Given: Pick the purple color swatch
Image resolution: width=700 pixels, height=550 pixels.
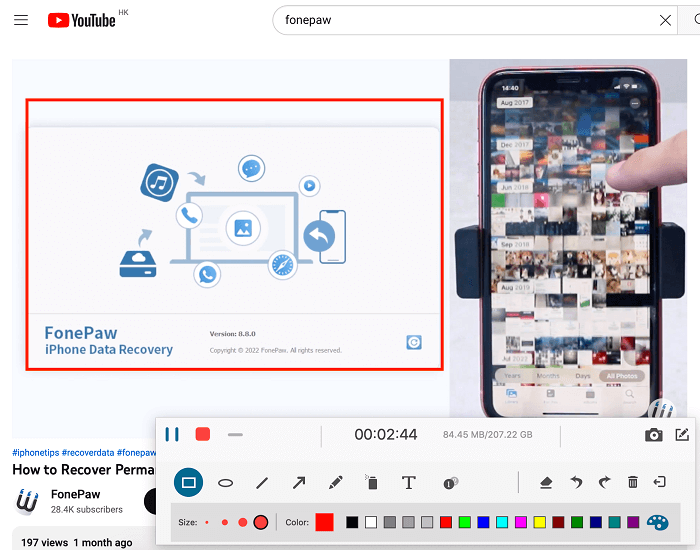Looking at the screenshot, I should 633,522.
